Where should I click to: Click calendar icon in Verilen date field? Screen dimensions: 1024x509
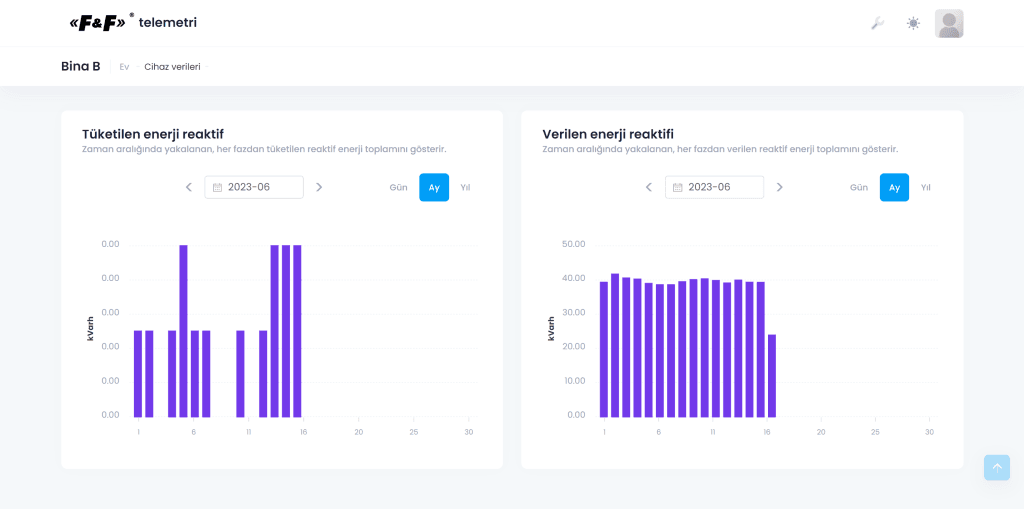tap(677, 188)
